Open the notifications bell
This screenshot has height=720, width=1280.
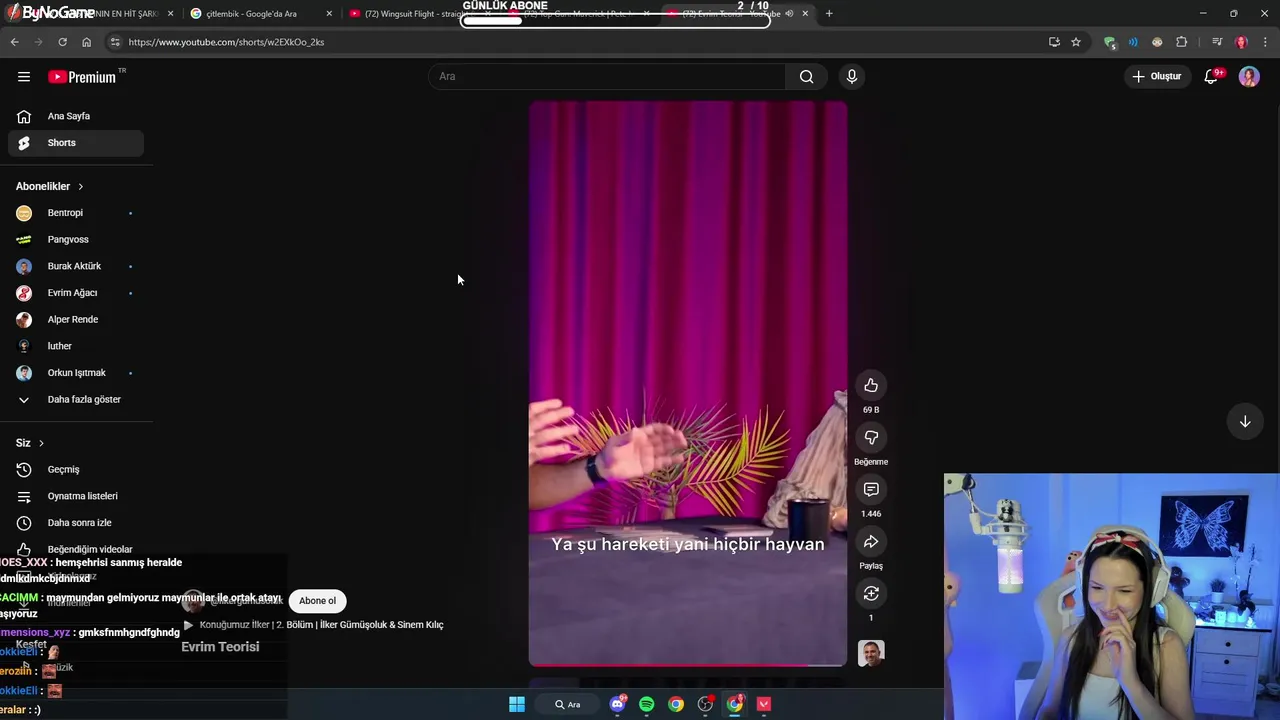(x=1211, y=77)
